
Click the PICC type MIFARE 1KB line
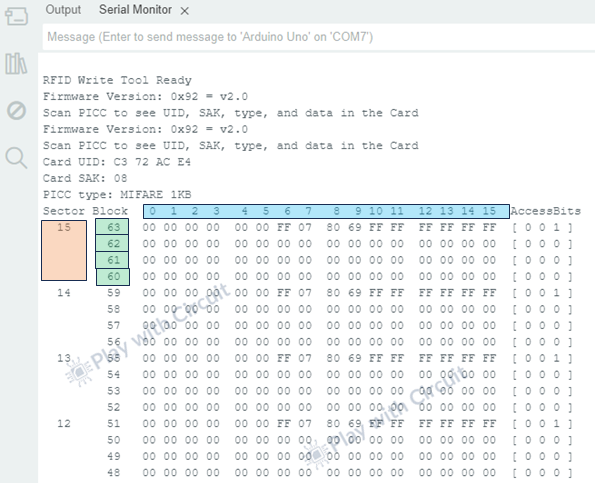click(x=117, y=195)
